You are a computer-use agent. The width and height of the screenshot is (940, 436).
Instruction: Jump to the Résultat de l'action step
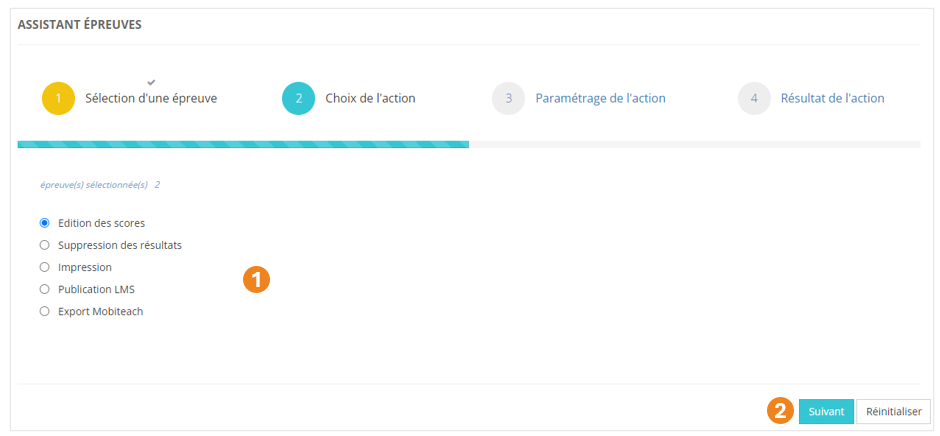pos(832,98)
